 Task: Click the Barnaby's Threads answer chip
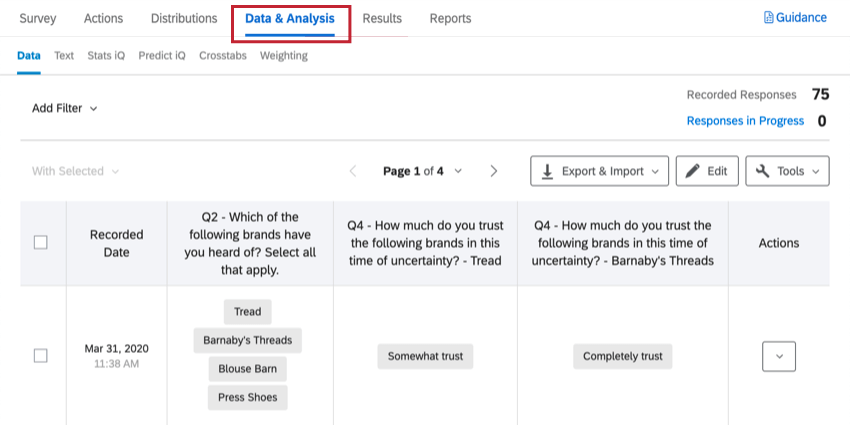pos(248,340)
